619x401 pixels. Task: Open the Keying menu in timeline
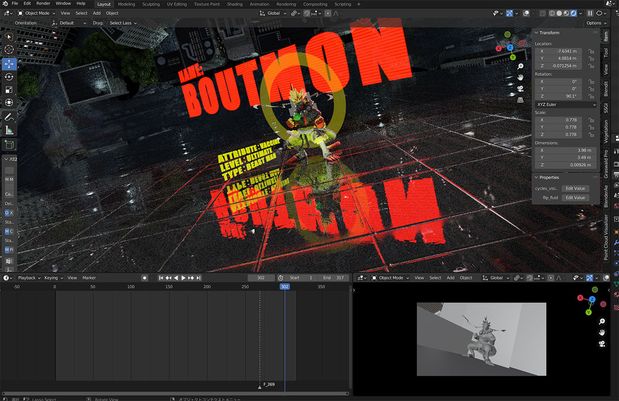pyautogui.click(x=53, y=278)
